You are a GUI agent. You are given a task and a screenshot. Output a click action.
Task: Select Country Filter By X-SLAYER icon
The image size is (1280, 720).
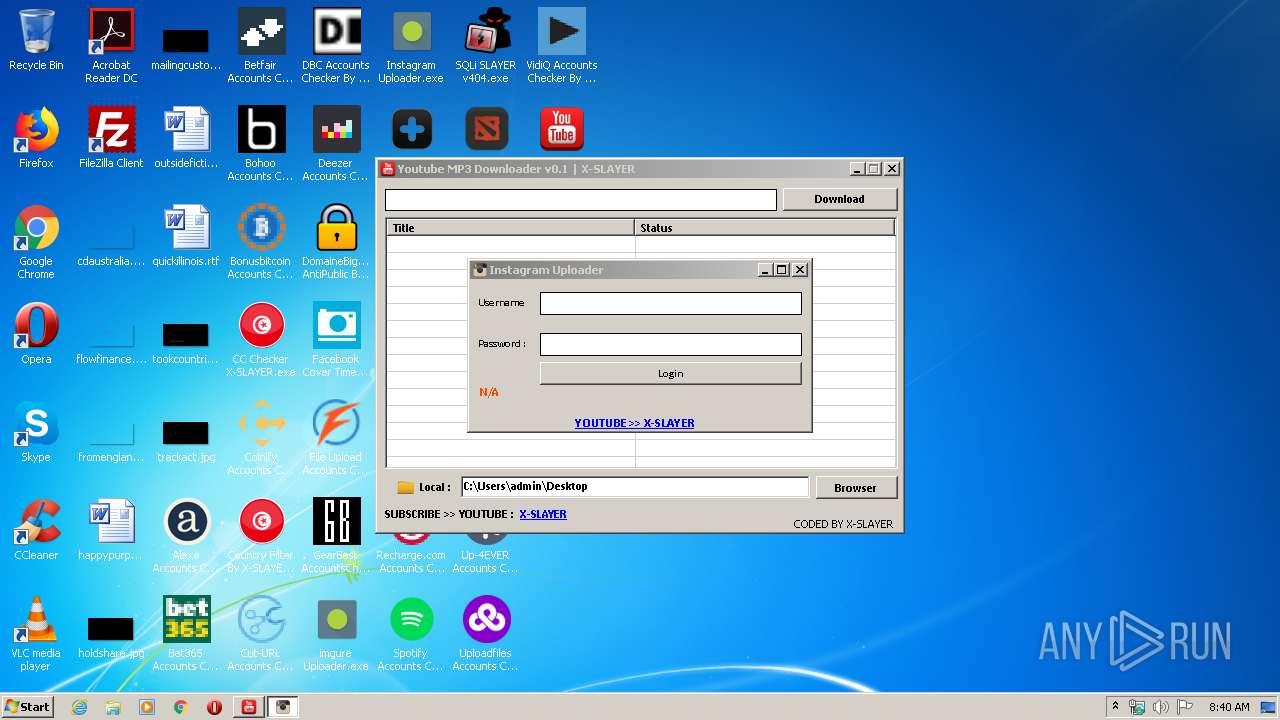[261, 536]
